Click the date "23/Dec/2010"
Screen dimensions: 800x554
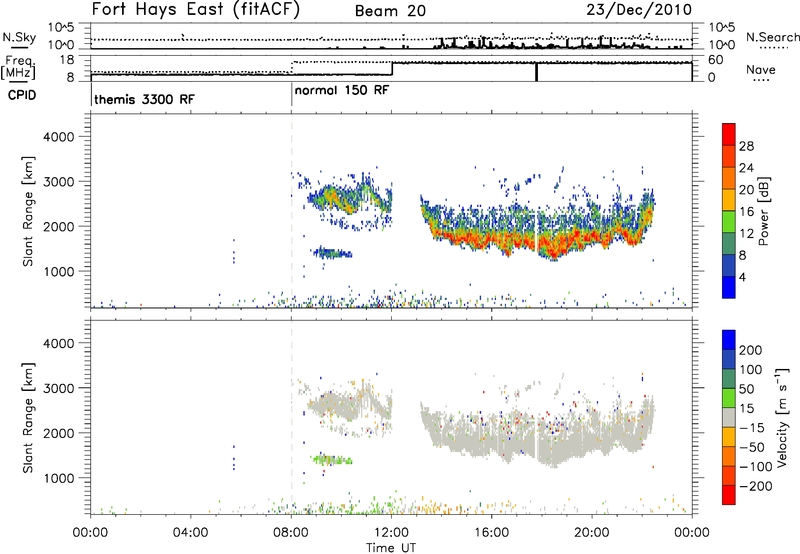(x=639, y=10)
